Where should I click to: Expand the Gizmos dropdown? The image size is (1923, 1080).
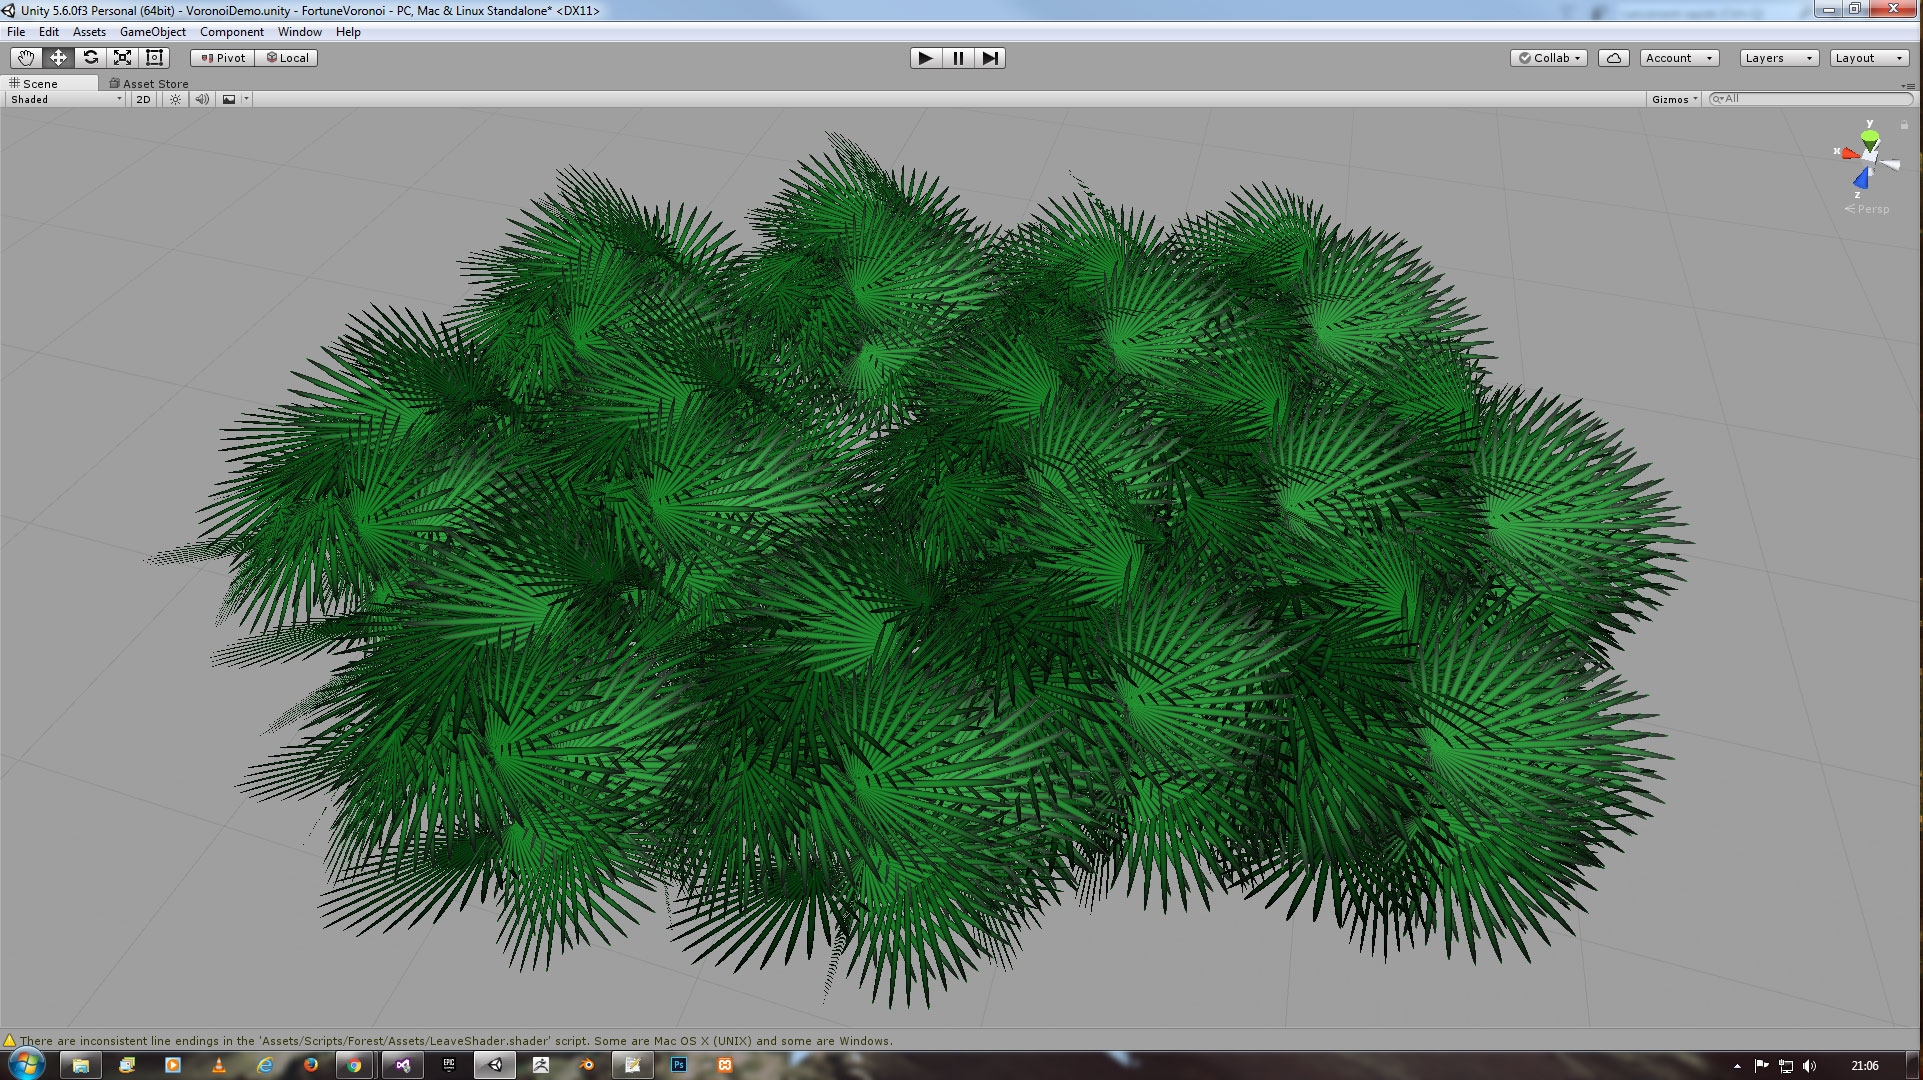(1674, 99)
